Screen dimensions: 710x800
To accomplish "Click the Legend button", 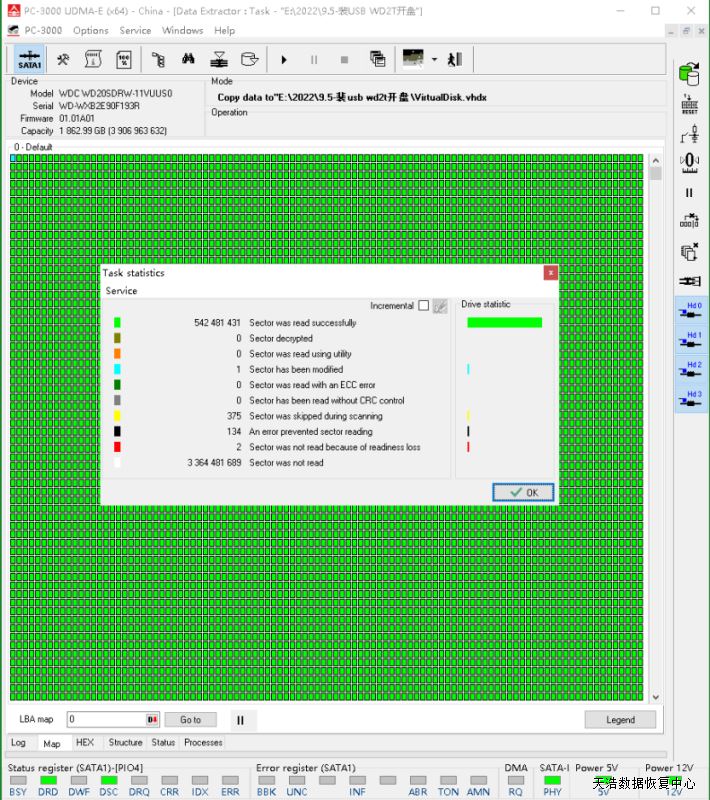I will (620, 719).
